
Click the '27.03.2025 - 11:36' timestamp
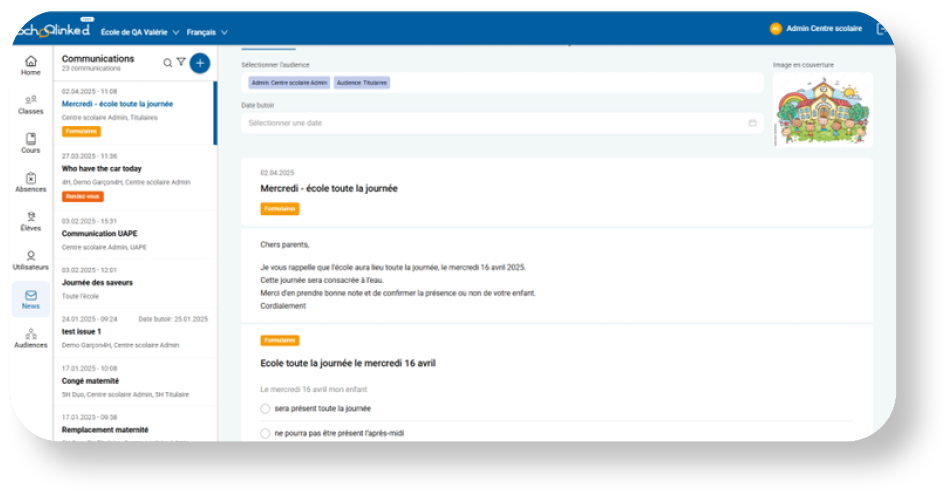tap(89, 156)
